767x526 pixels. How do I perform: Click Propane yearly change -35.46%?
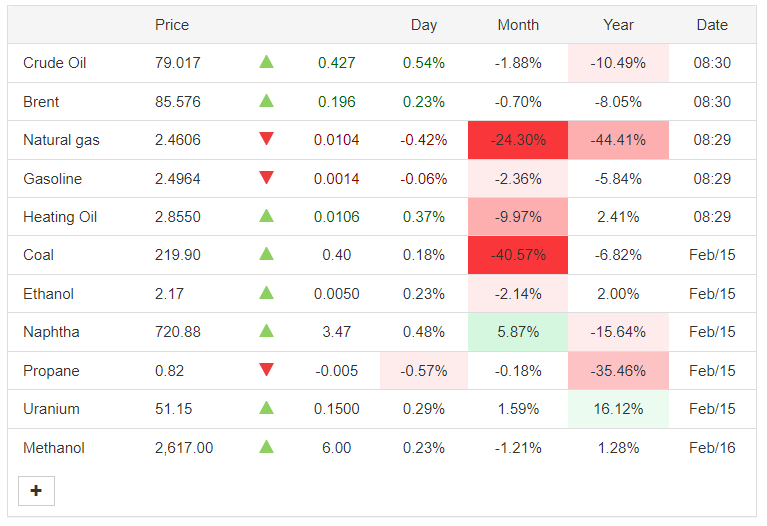point(618,371)
